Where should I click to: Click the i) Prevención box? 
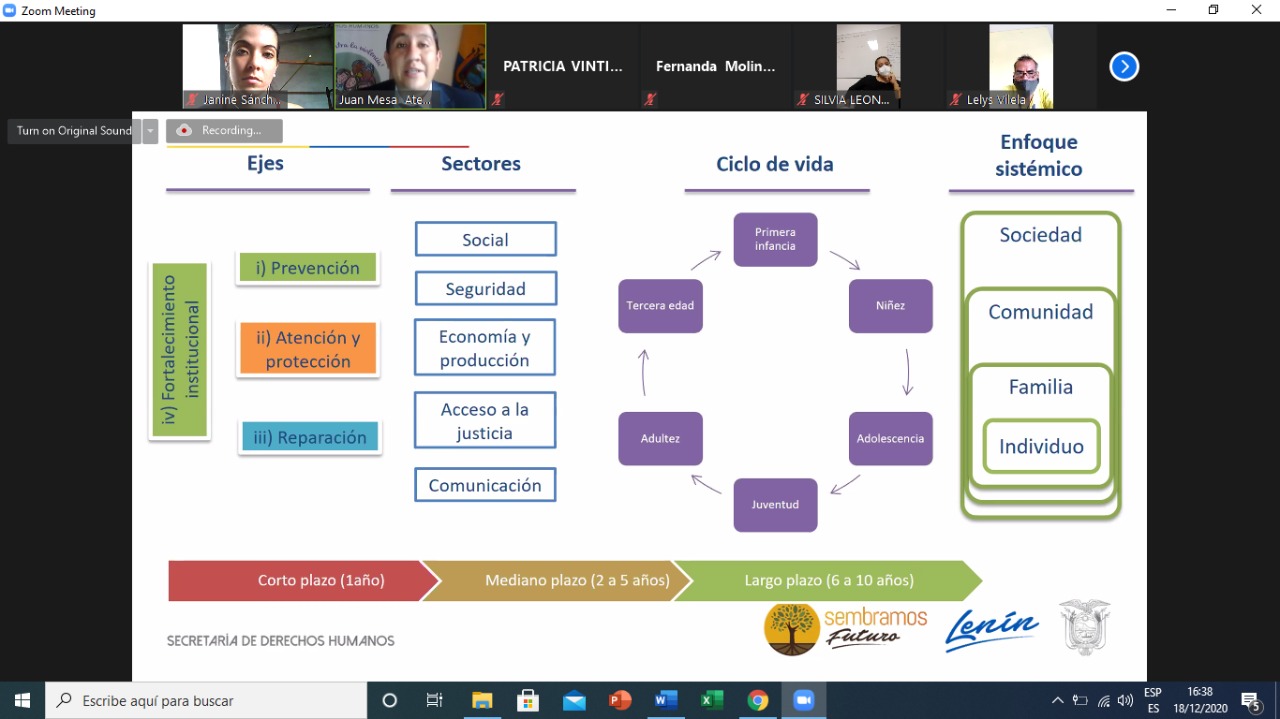coord(307,268)
